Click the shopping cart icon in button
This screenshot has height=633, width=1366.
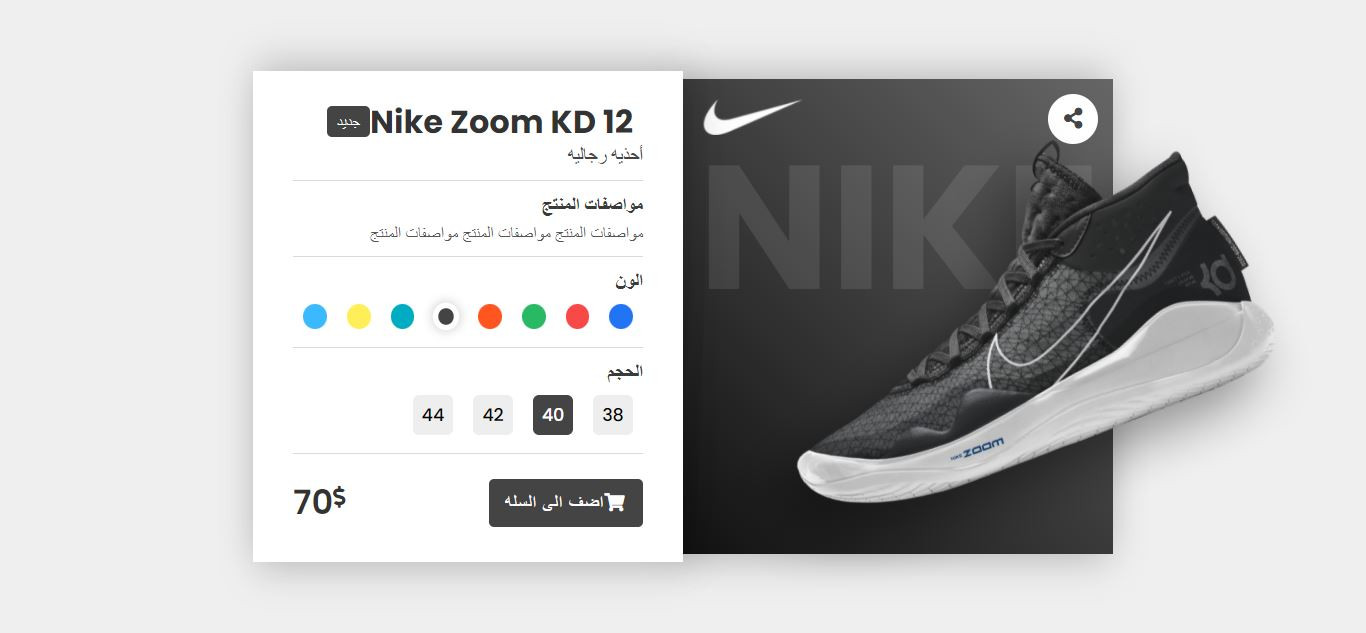pyautogui.click(x=615, y=502)
